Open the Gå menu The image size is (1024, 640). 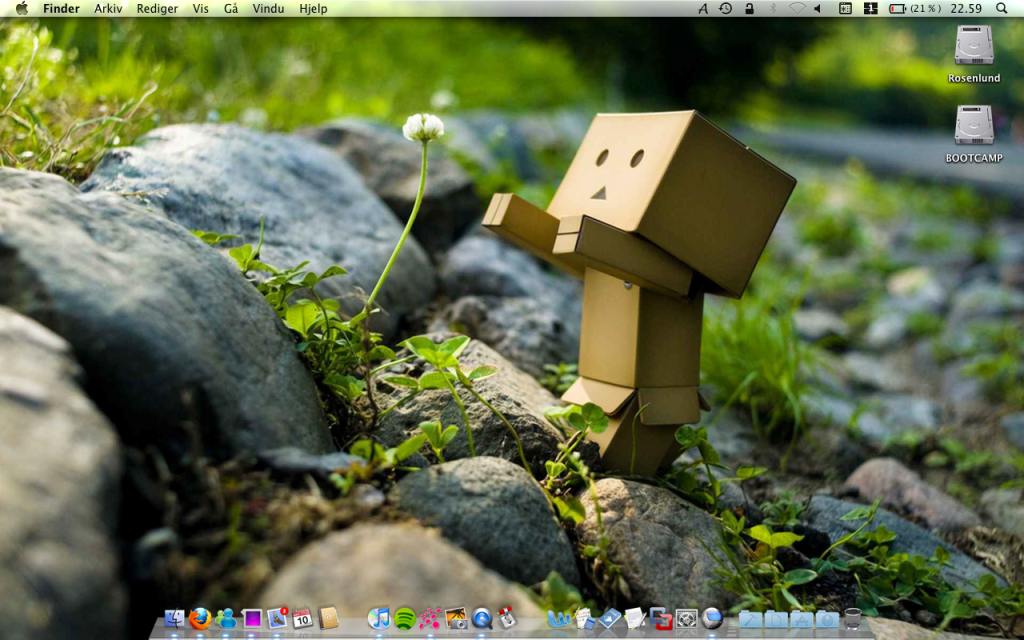coord(231,8)
